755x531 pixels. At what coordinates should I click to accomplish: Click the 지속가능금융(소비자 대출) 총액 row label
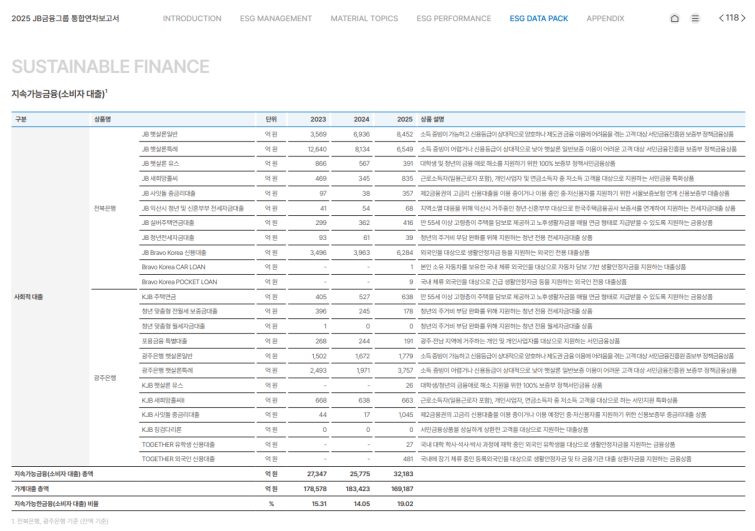[x=54, y=474]
